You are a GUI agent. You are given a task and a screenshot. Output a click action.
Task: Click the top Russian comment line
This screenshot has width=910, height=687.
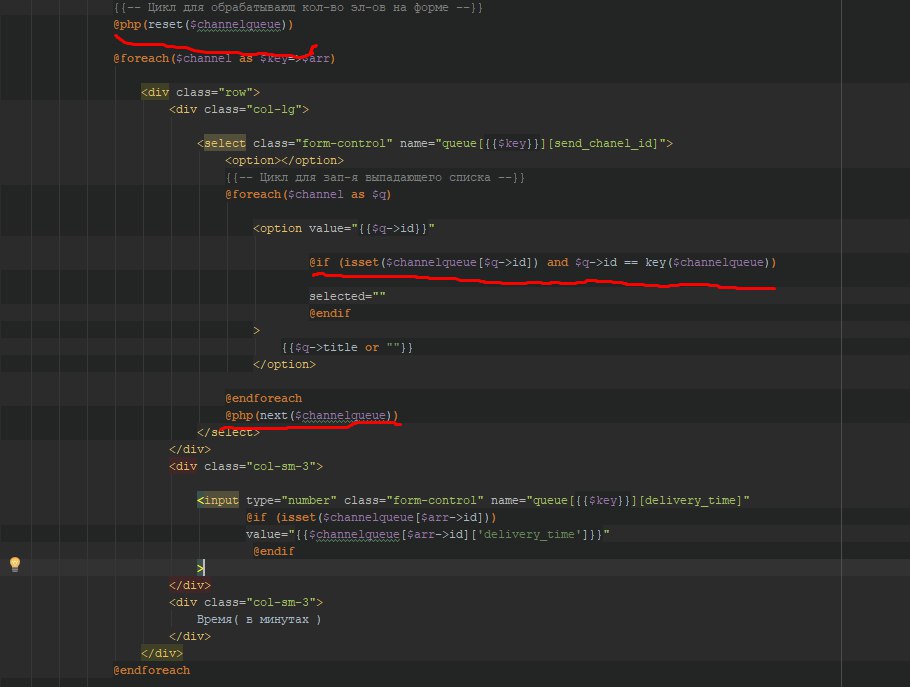point(298,8)
